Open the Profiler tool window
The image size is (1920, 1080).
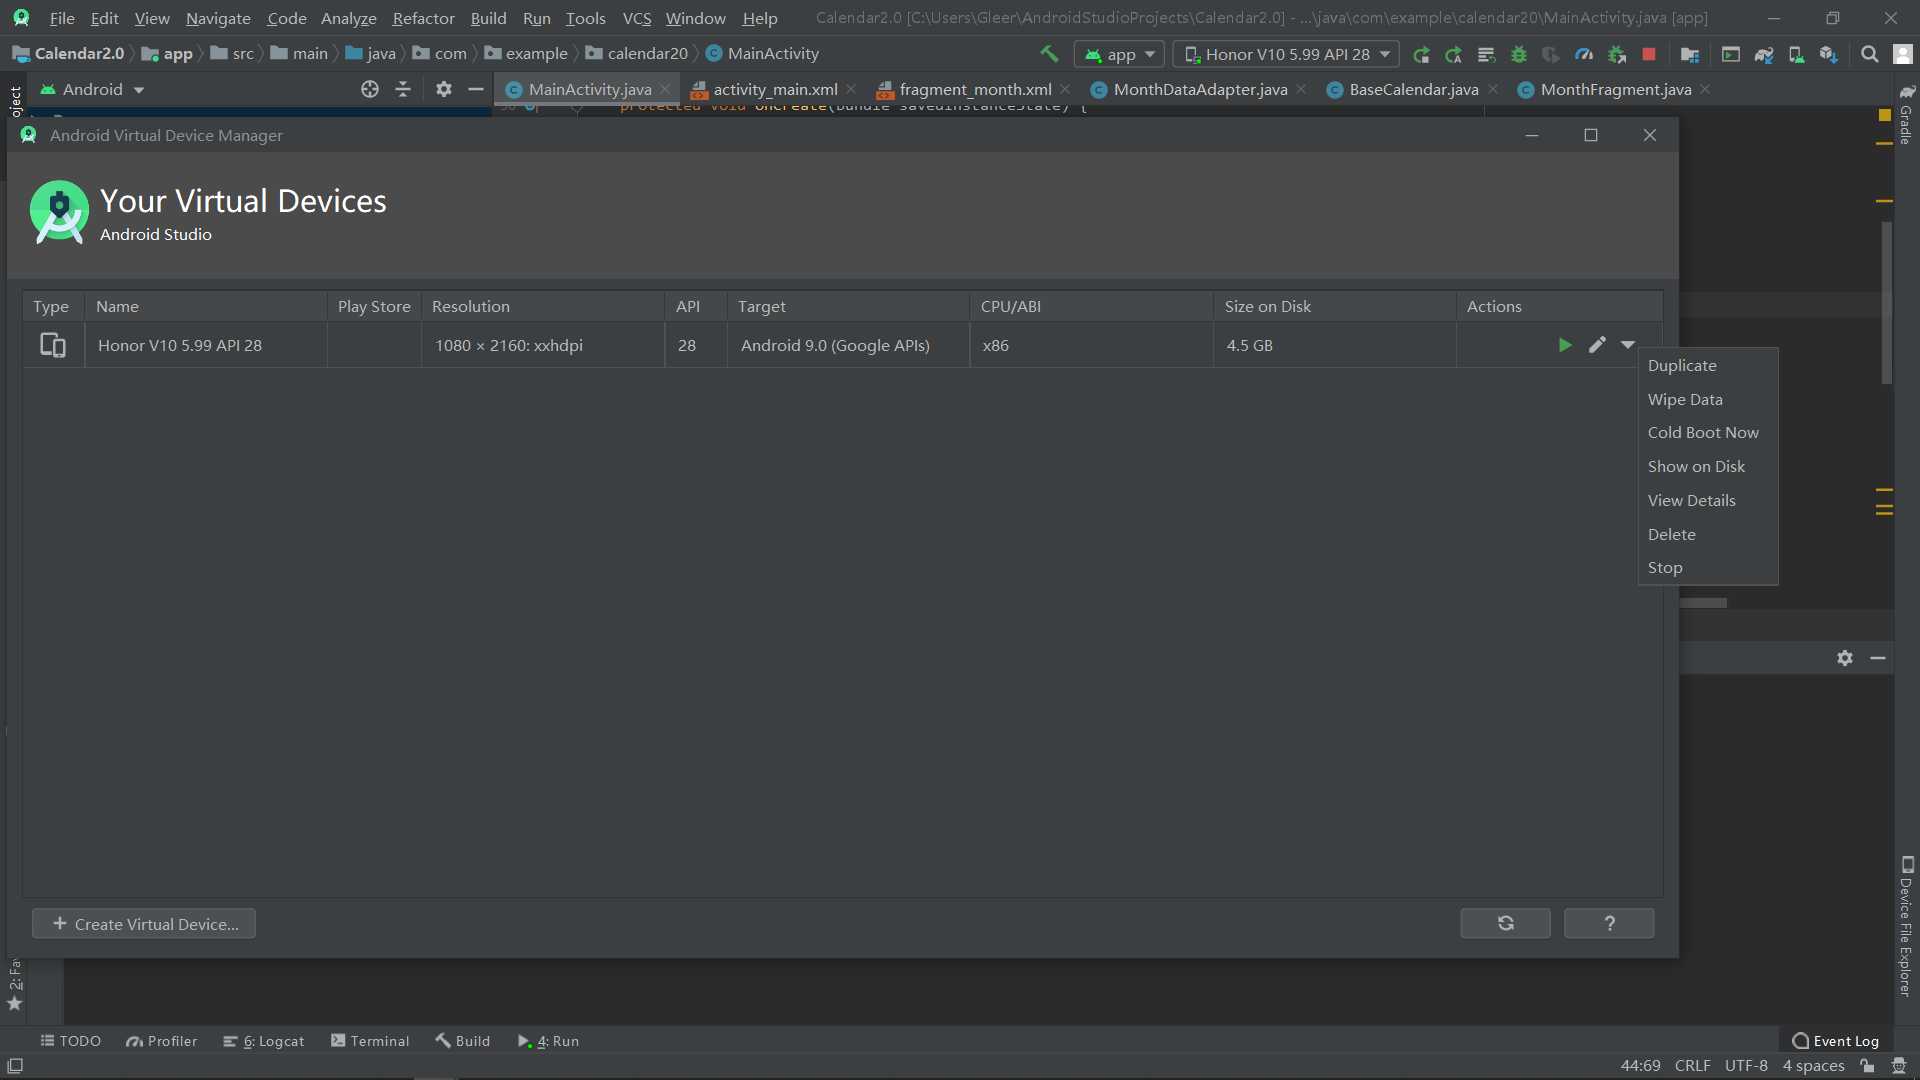[162, 1041]
